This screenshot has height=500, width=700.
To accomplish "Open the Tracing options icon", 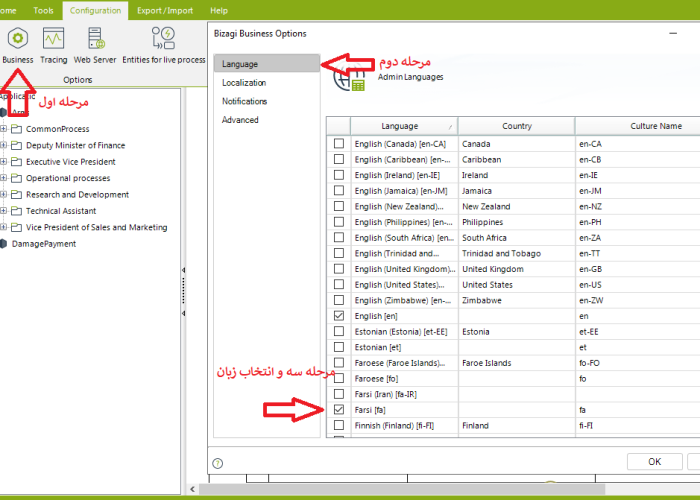I will pos(53,38).
